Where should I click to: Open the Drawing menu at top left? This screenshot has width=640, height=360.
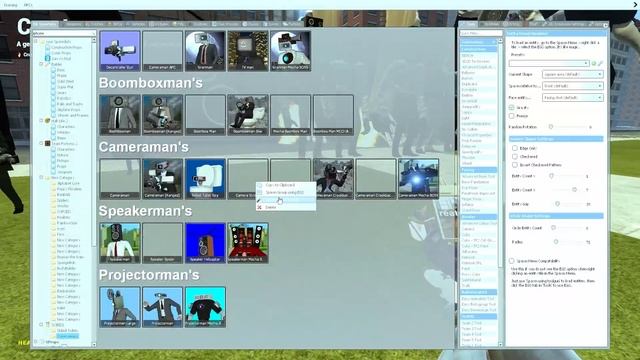pyautogui.click(x=11, y=5)
